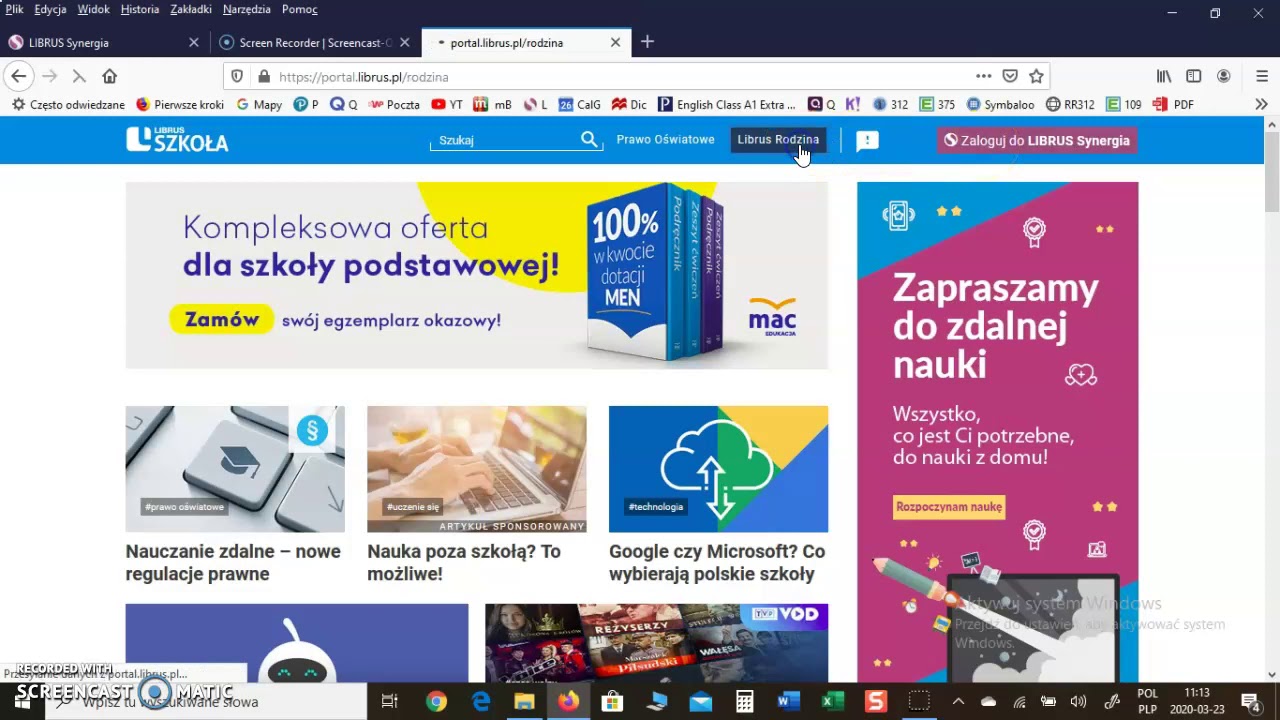Viewport: 1280px width, 720px height.
Task: Stop loading the page with X button
Action: pos(79,76)
